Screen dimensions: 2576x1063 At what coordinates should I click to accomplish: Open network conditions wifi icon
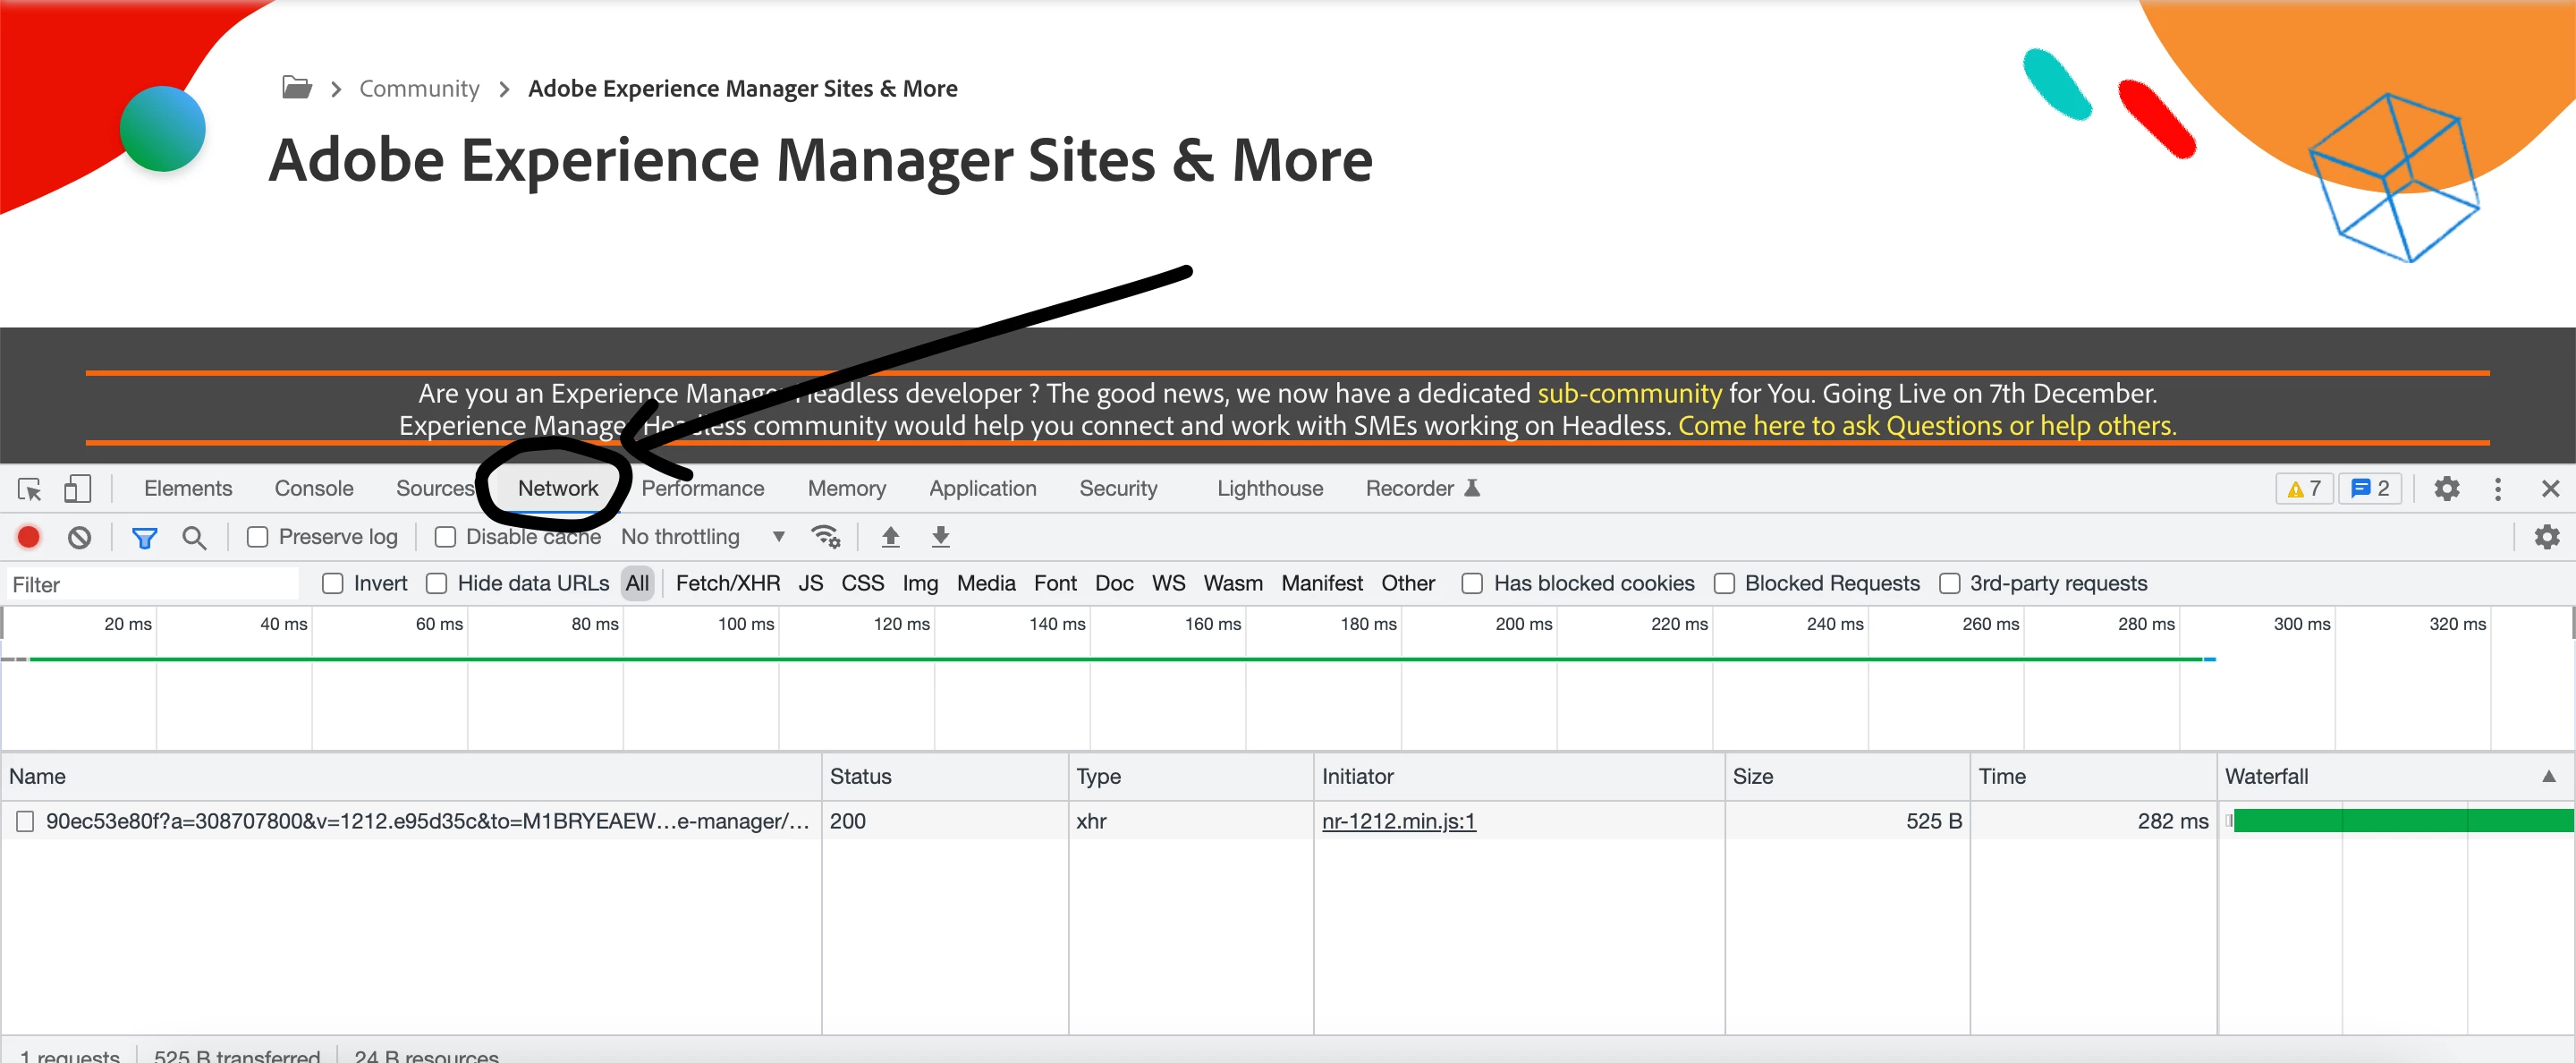pos(825,537)
